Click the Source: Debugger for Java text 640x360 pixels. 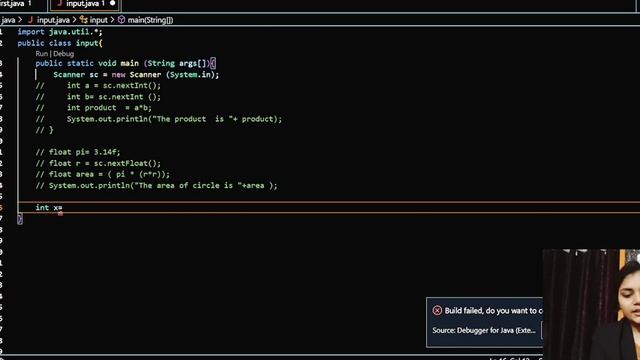[x=484, y=330]
